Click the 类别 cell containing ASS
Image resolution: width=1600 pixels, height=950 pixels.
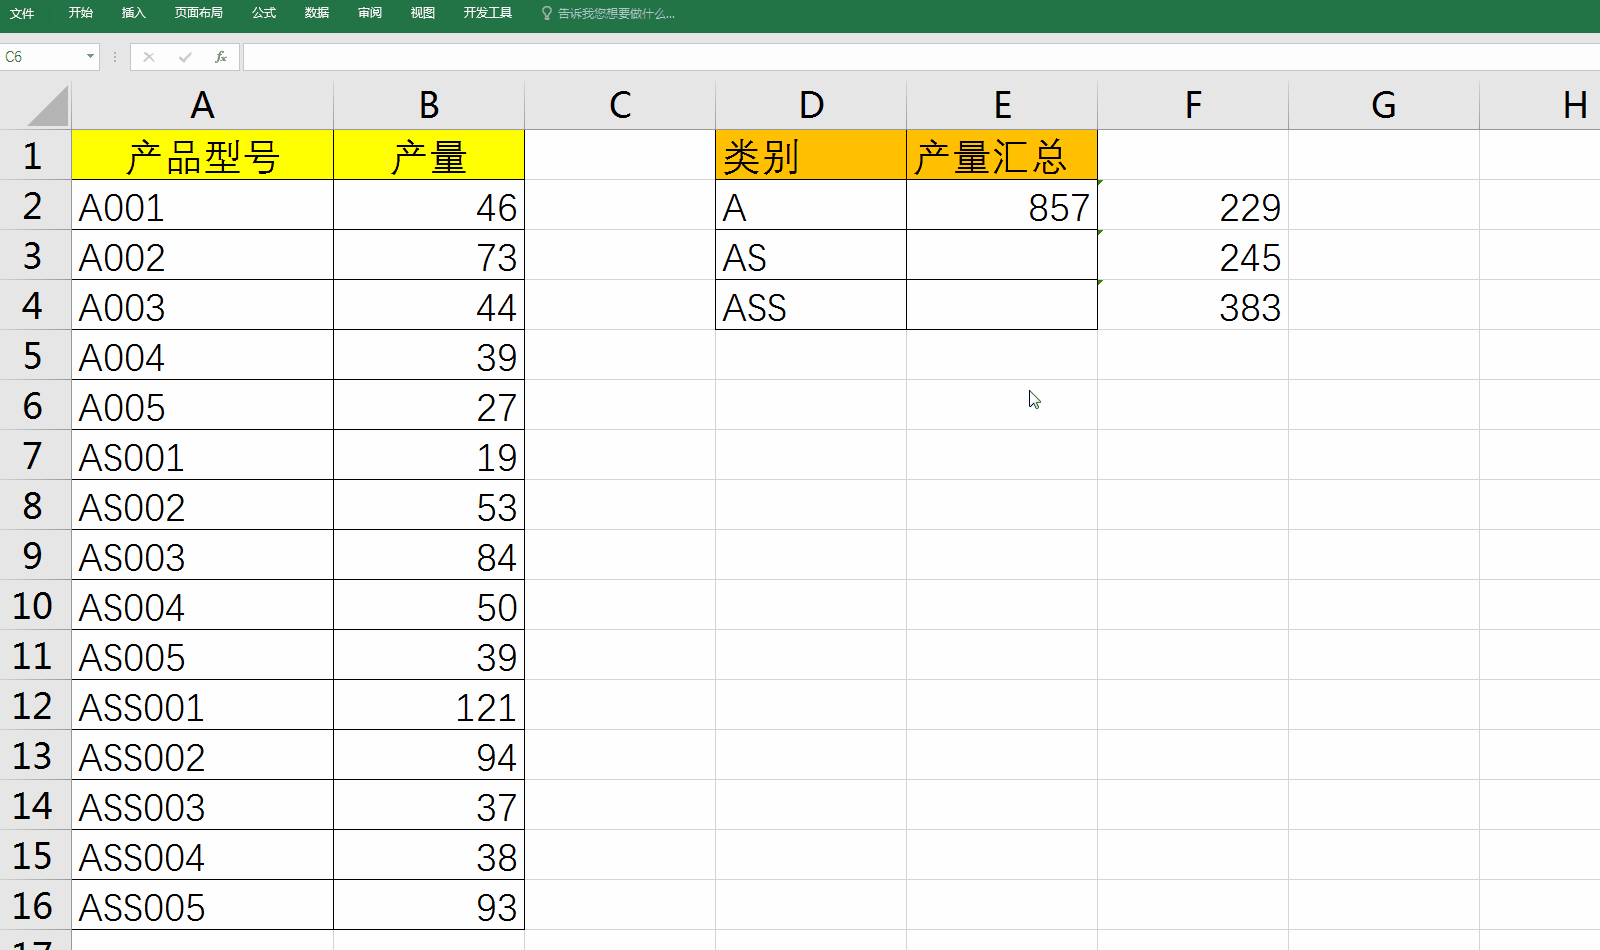tap(811, 305)
